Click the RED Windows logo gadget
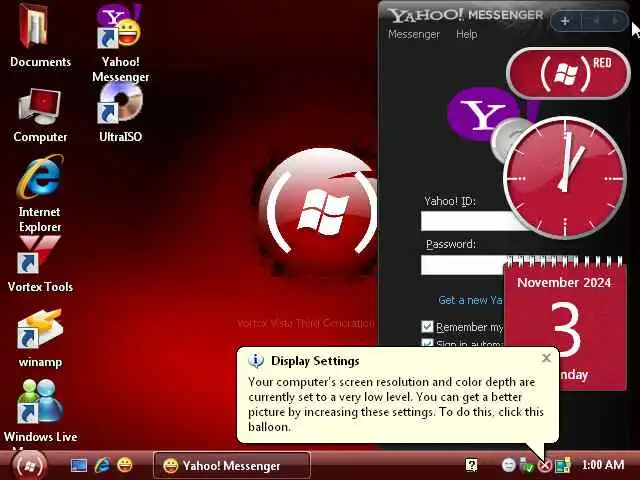The width and height of the screenshot is (640, 480). pyautogui.click(x=568, y=74)
